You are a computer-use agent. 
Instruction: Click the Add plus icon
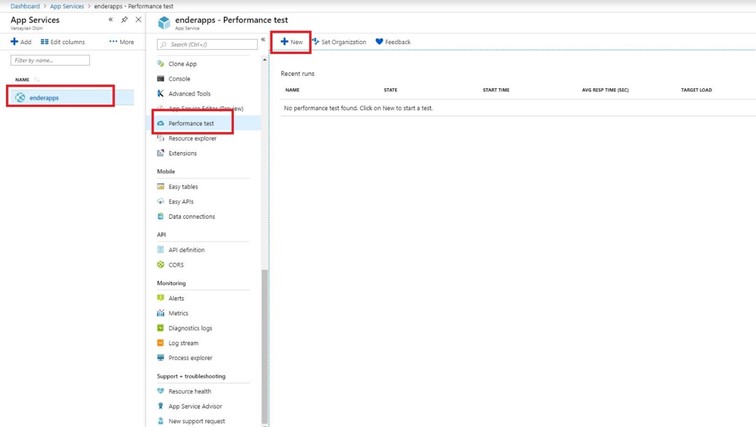point(15,42)
